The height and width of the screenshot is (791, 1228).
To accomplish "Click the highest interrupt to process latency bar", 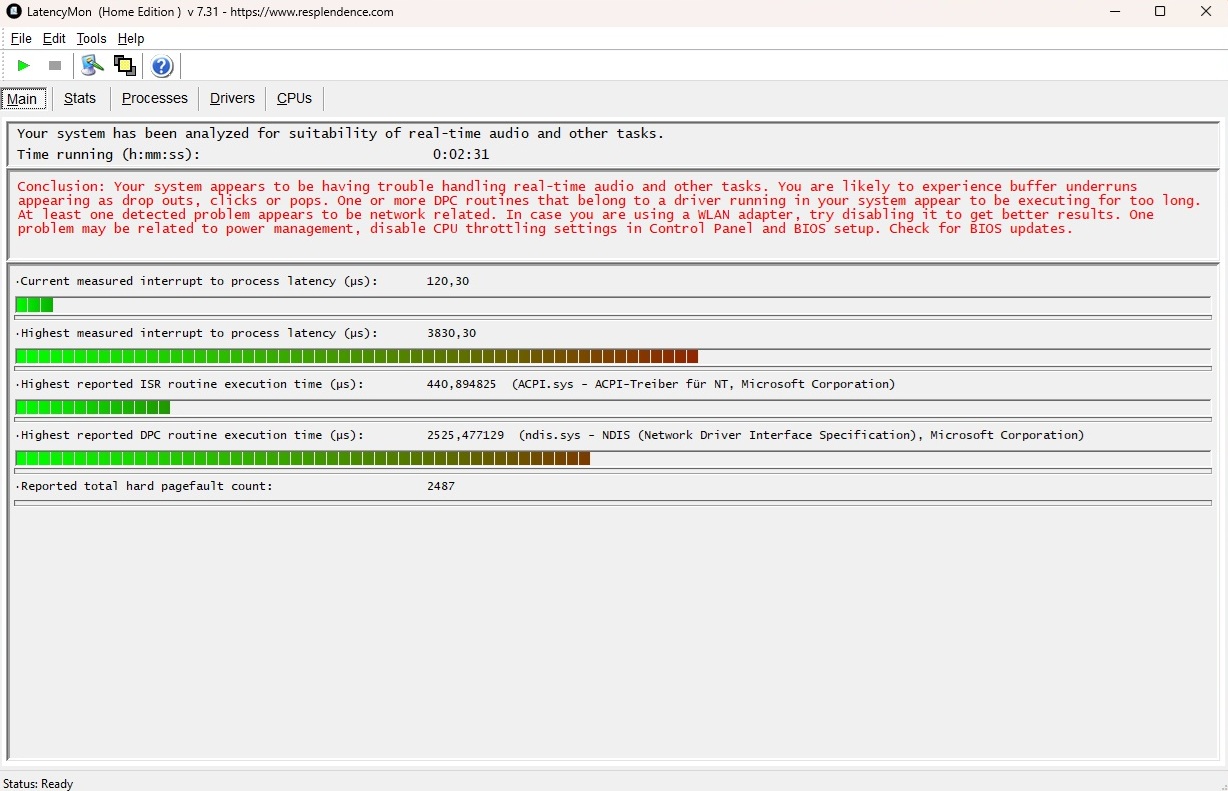I will pyautogui.click(x=356, y=356).
